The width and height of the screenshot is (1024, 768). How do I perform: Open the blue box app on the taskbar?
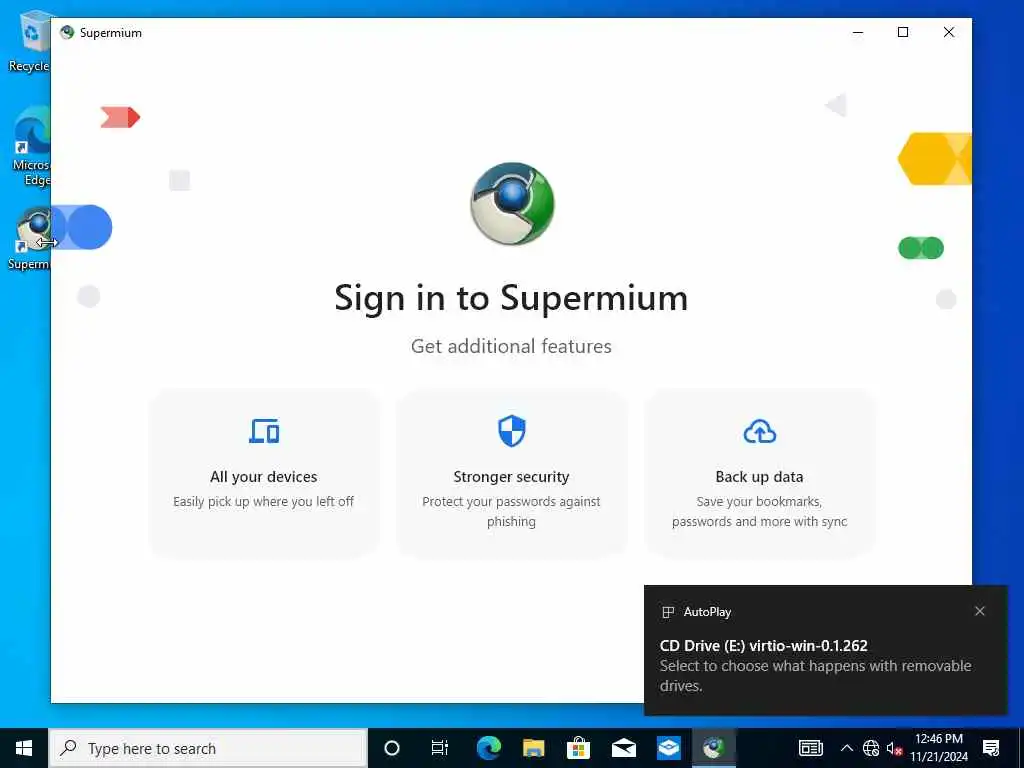coord(669,748)
